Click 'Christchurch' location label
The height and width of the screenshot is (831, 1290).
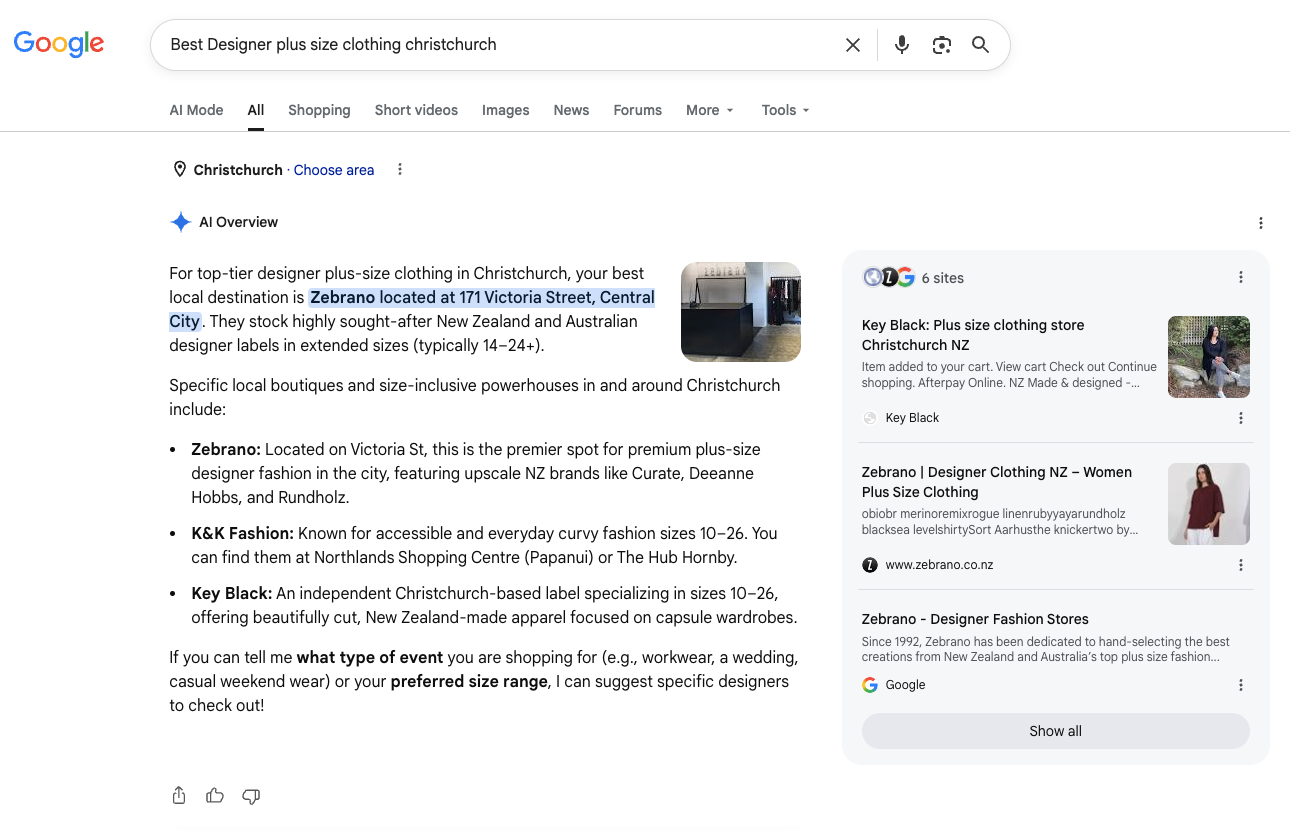[x=238, y=170]
